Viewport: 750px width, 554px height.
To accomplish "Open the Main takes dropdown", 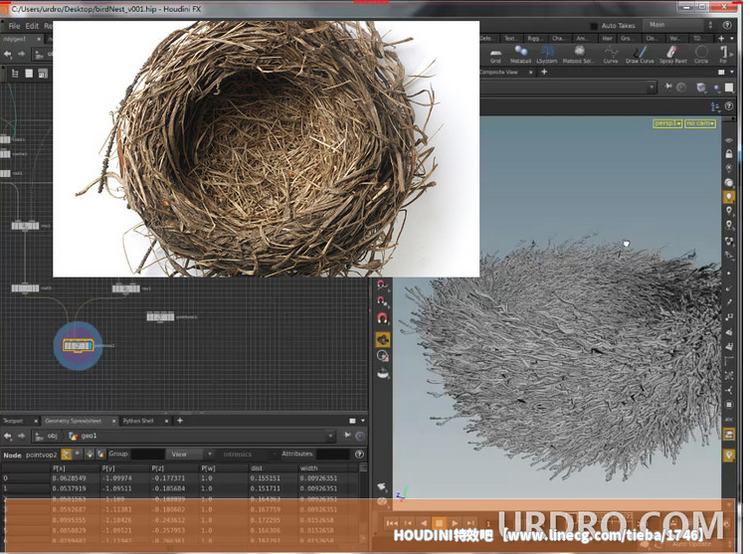I will 678,24.
